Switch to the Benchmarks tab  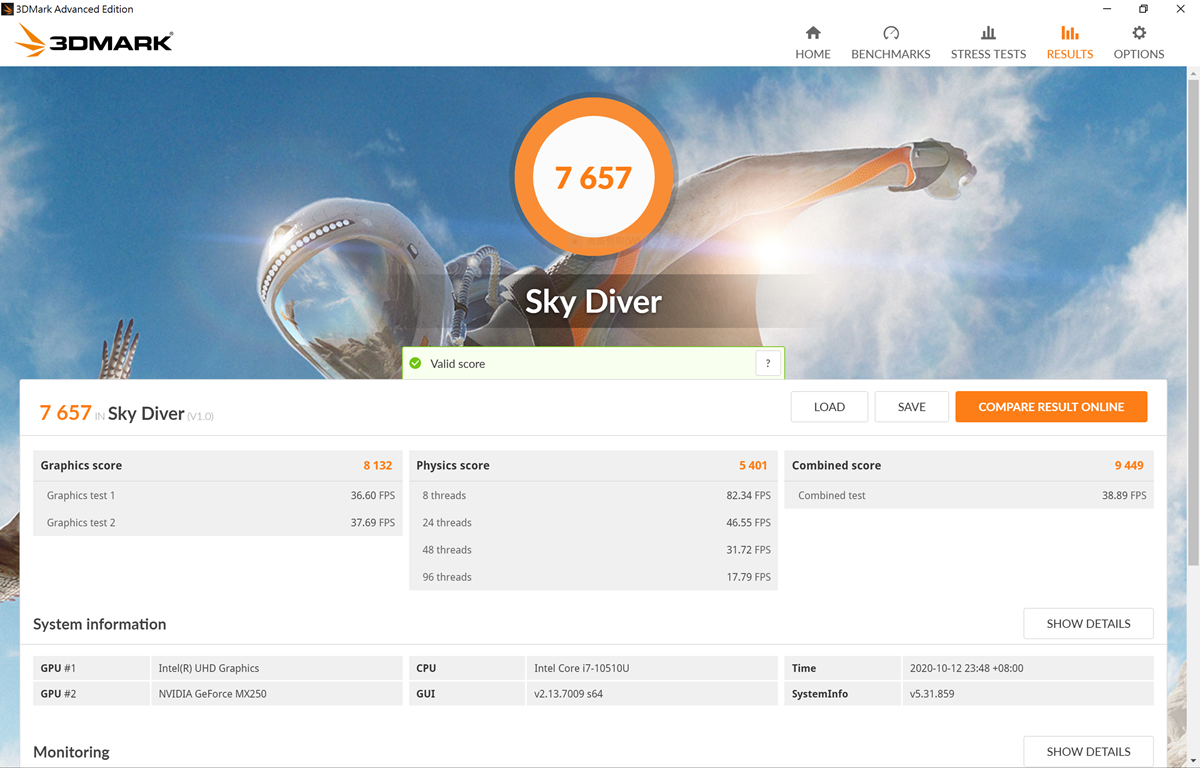890,42
